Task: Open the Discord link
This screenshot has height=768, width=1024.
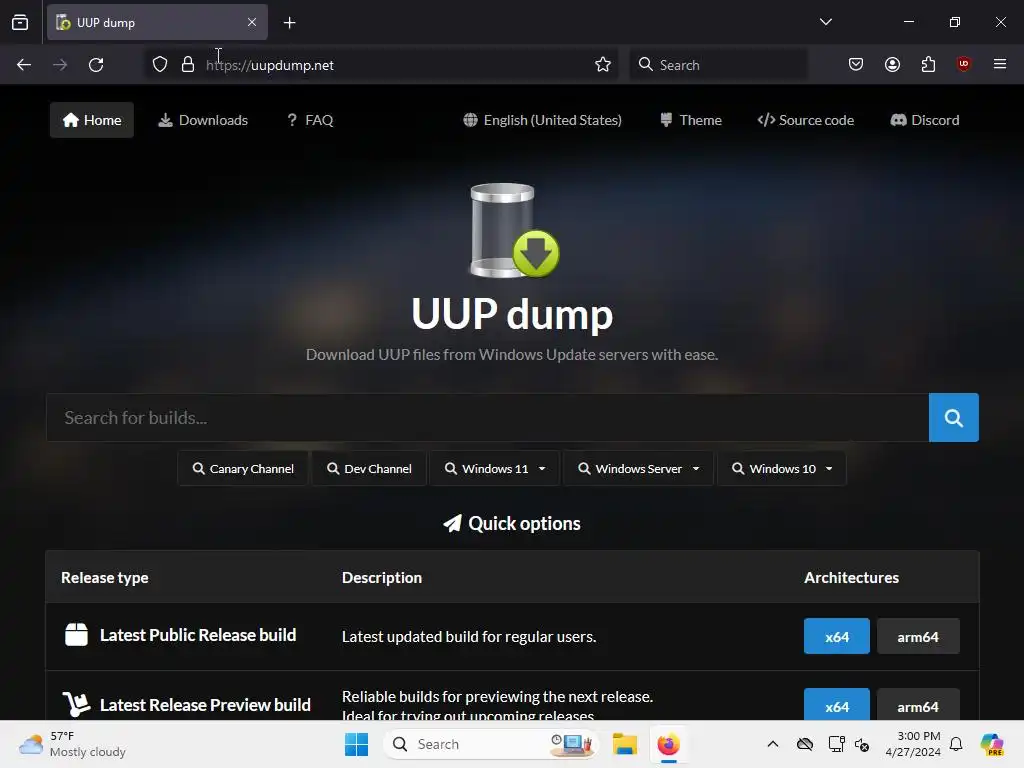Action: pos(925,120)
